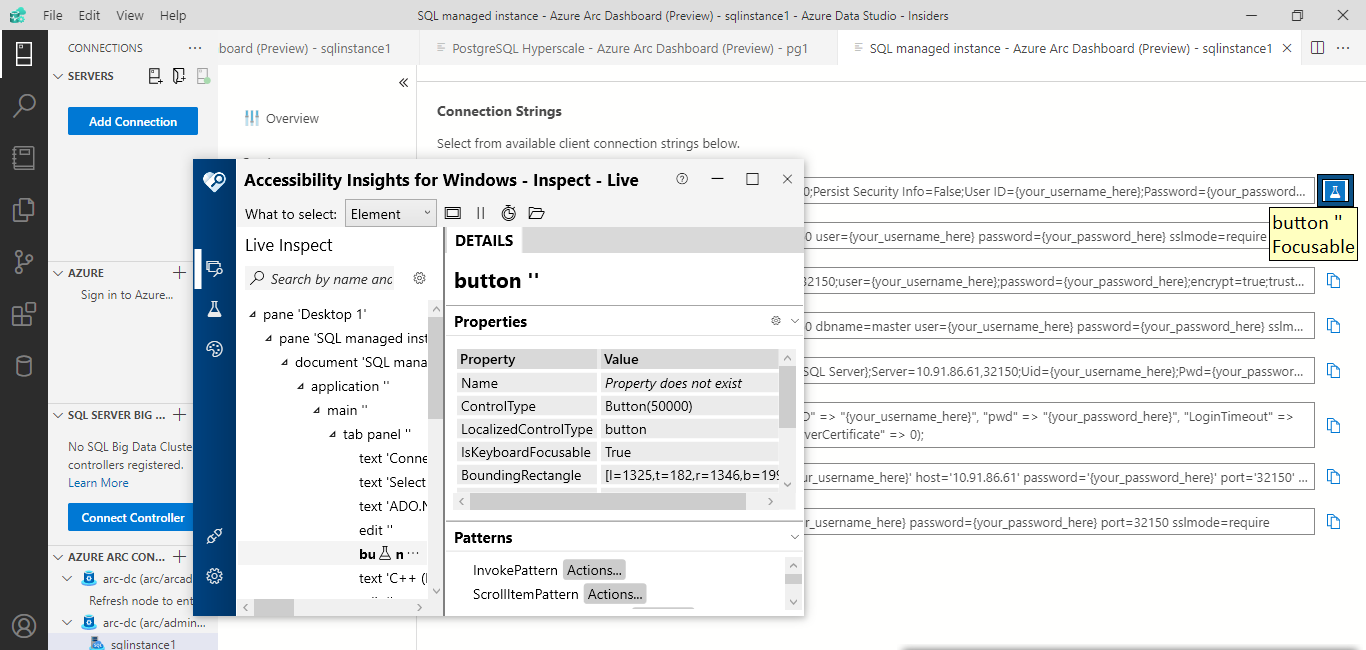Open the View menu
1366x650 pixels.
pos(130,15)
